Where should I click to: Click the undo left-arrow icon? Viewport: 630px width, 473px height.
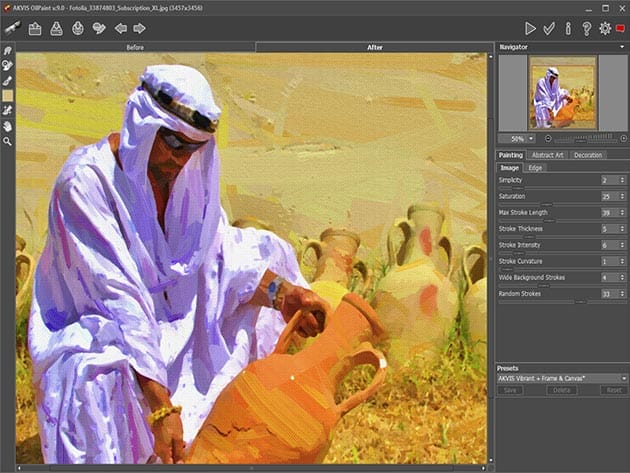pos(121,28)
